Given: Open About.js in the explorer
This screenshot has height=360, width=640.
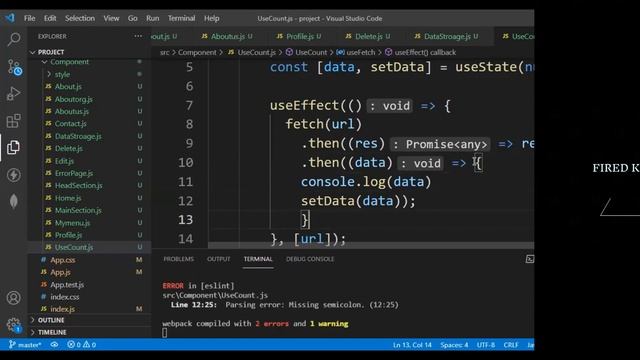Looking at the screenshot, I should [x=68, y=87].
